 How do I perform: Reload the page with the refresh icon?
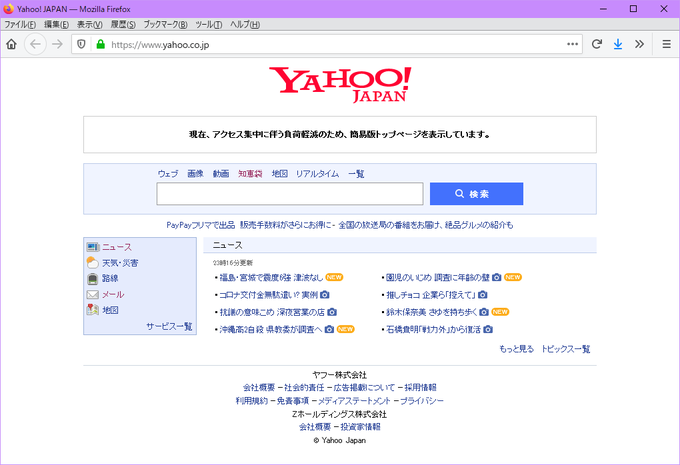597,44
